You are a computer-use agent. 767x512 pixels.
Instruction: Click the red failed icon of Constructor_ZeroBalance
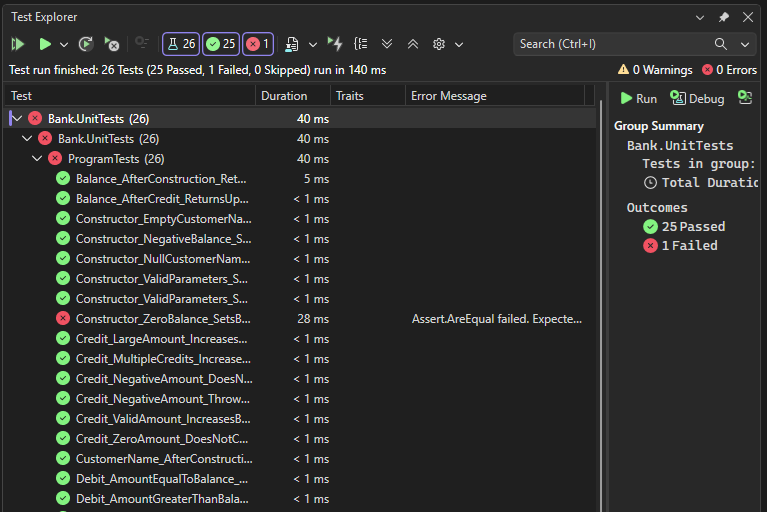coord(63,318)
